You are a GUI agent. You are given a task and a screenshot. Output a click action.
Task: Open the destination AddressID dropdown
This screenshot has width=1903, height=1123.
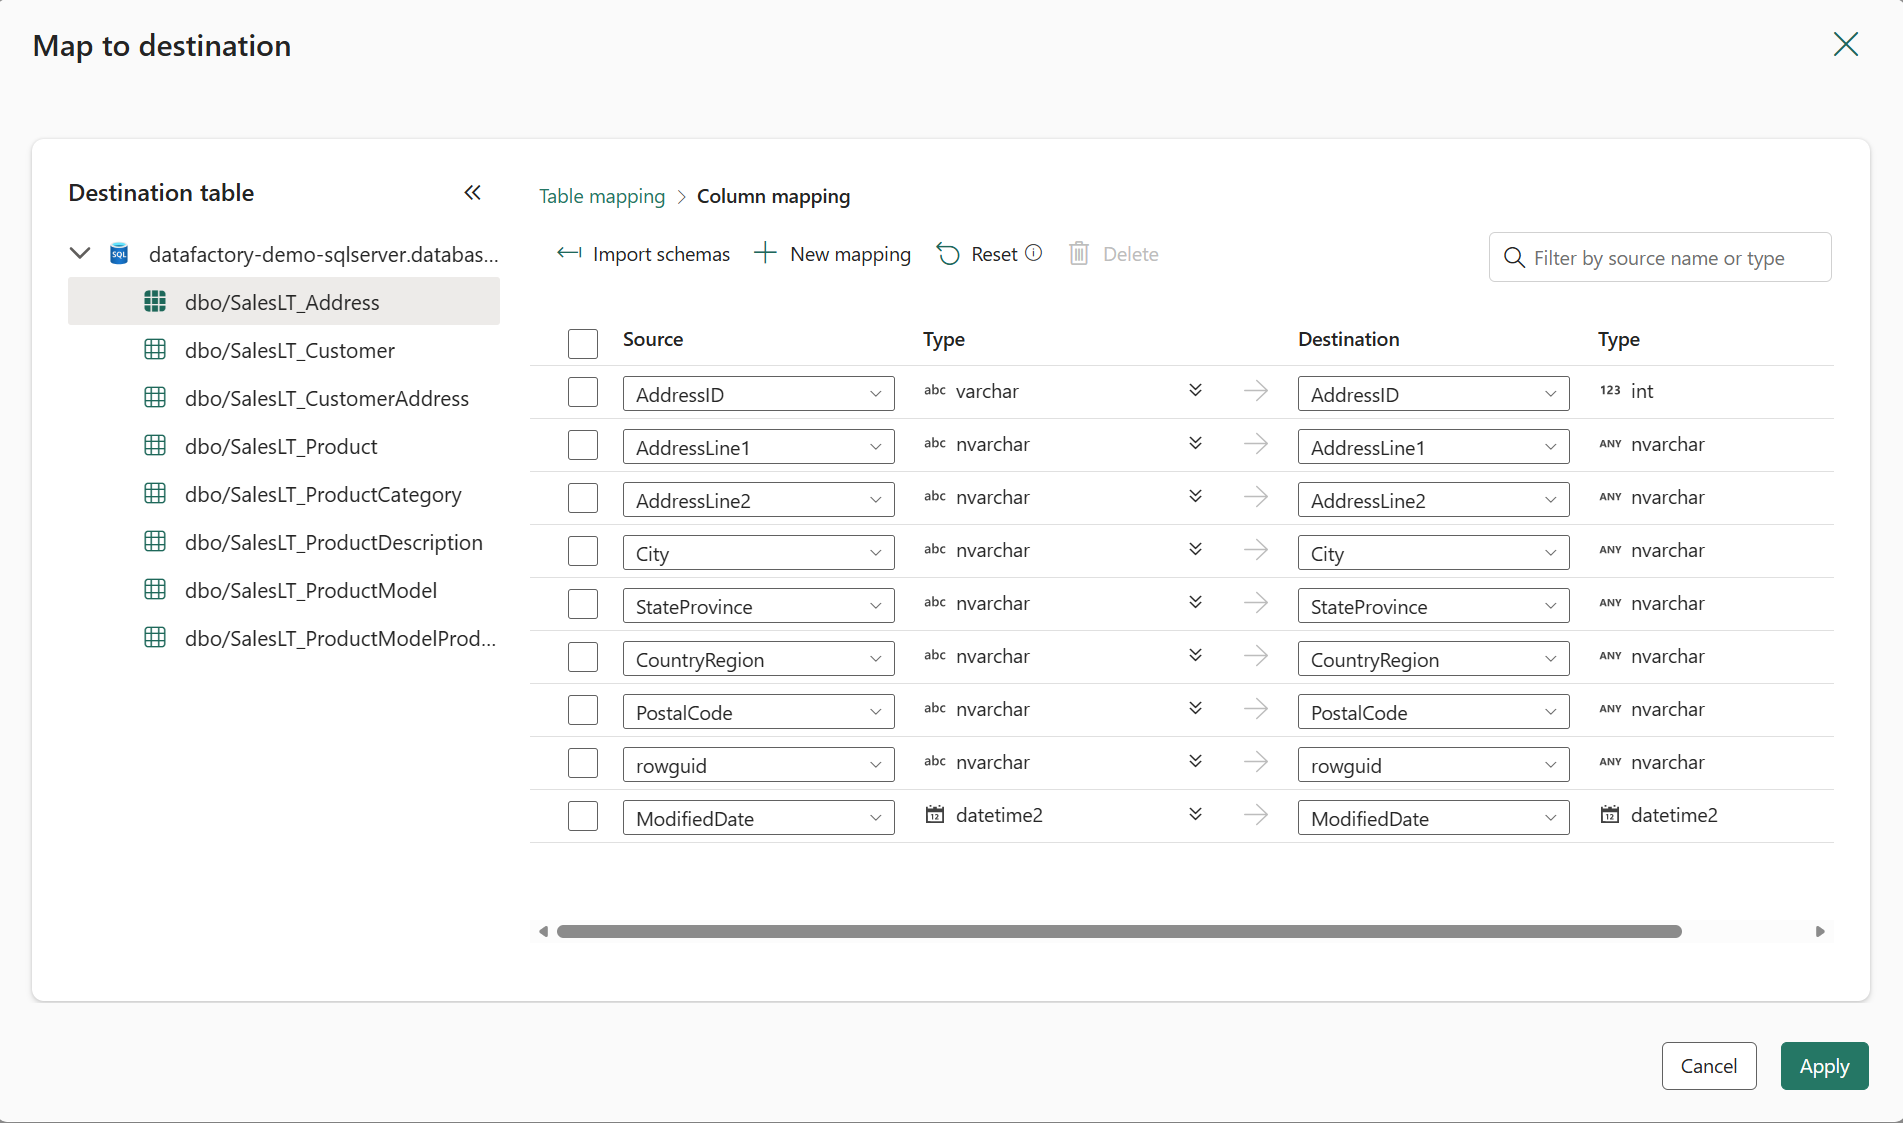1551,393
